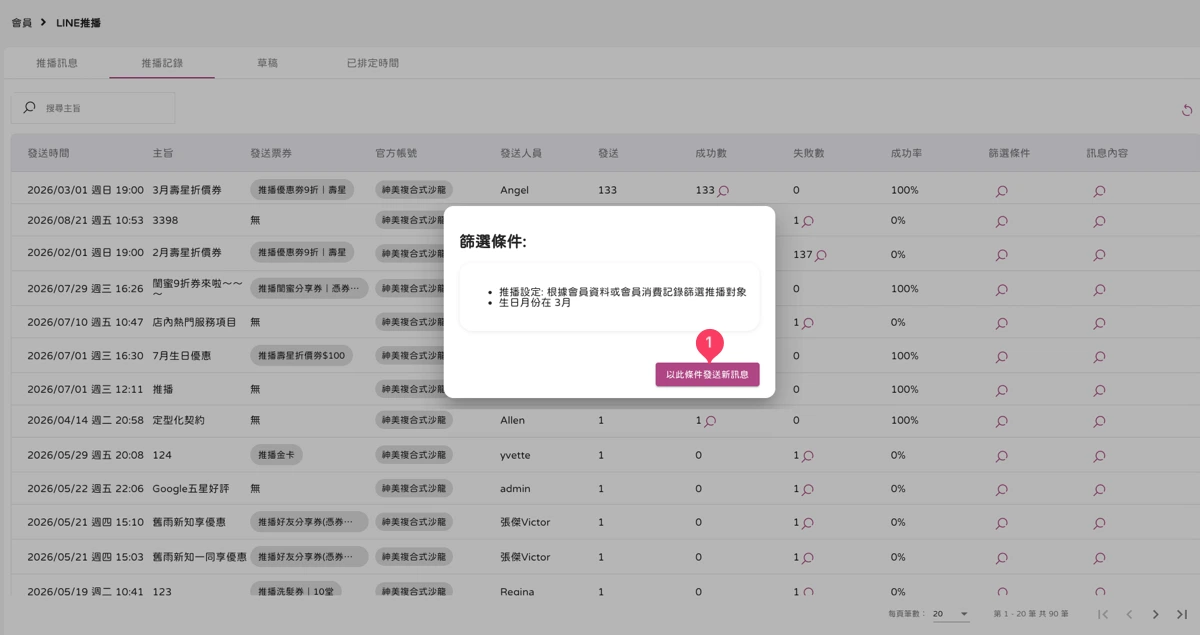
Task: Focus the 搜尋主旨 search field
Action: (x=93, y=108)
